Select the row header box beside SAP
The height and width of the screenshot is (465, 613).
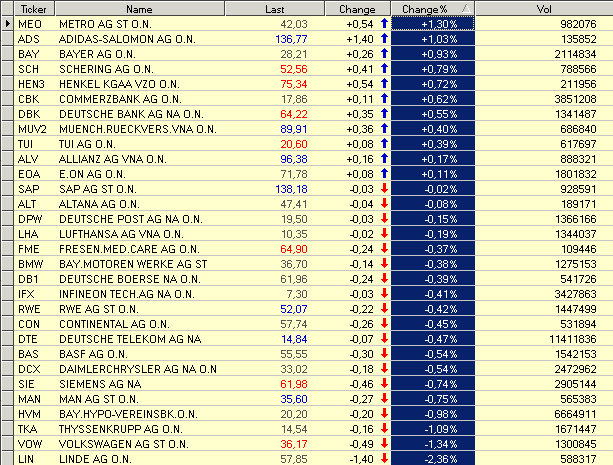[x=7, y=189]
